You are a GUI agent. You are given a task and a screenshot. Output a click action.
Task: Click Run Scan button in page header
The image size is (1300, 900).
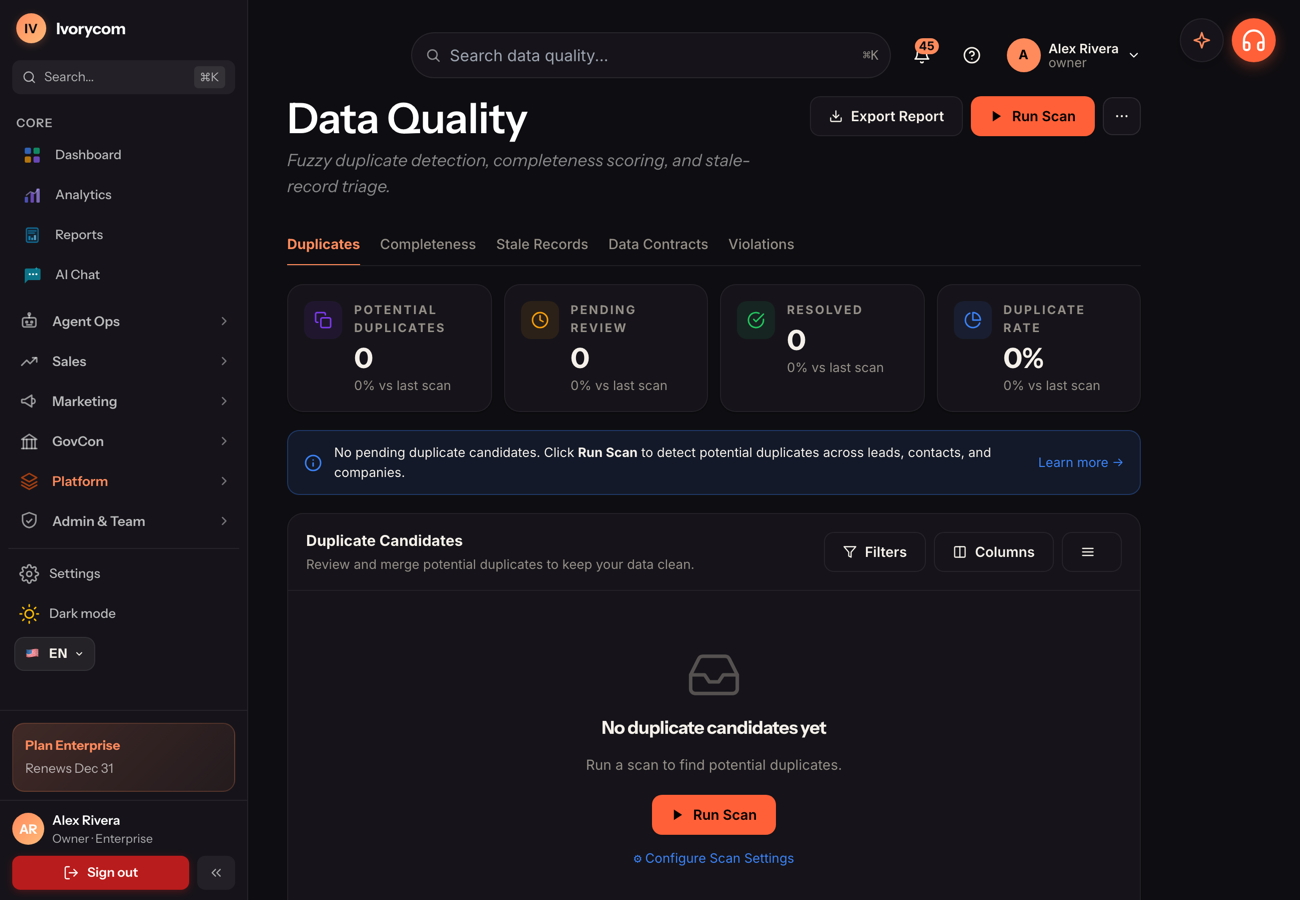coord(1033,116)
